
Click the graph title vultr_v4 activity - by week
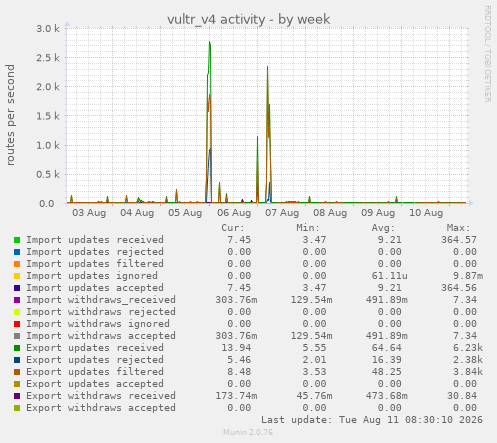point(249,19)
